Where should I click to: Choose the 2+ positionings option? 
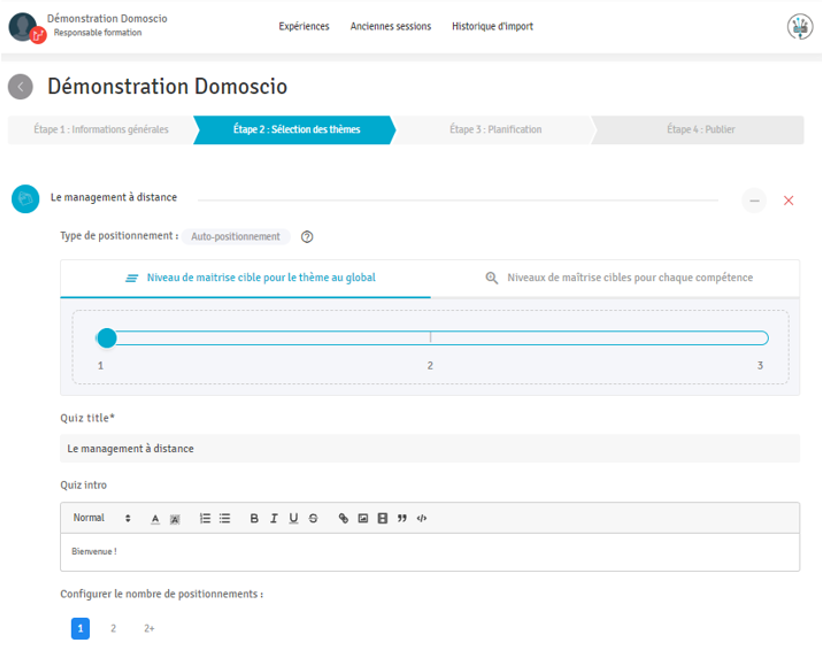point(149,628)
